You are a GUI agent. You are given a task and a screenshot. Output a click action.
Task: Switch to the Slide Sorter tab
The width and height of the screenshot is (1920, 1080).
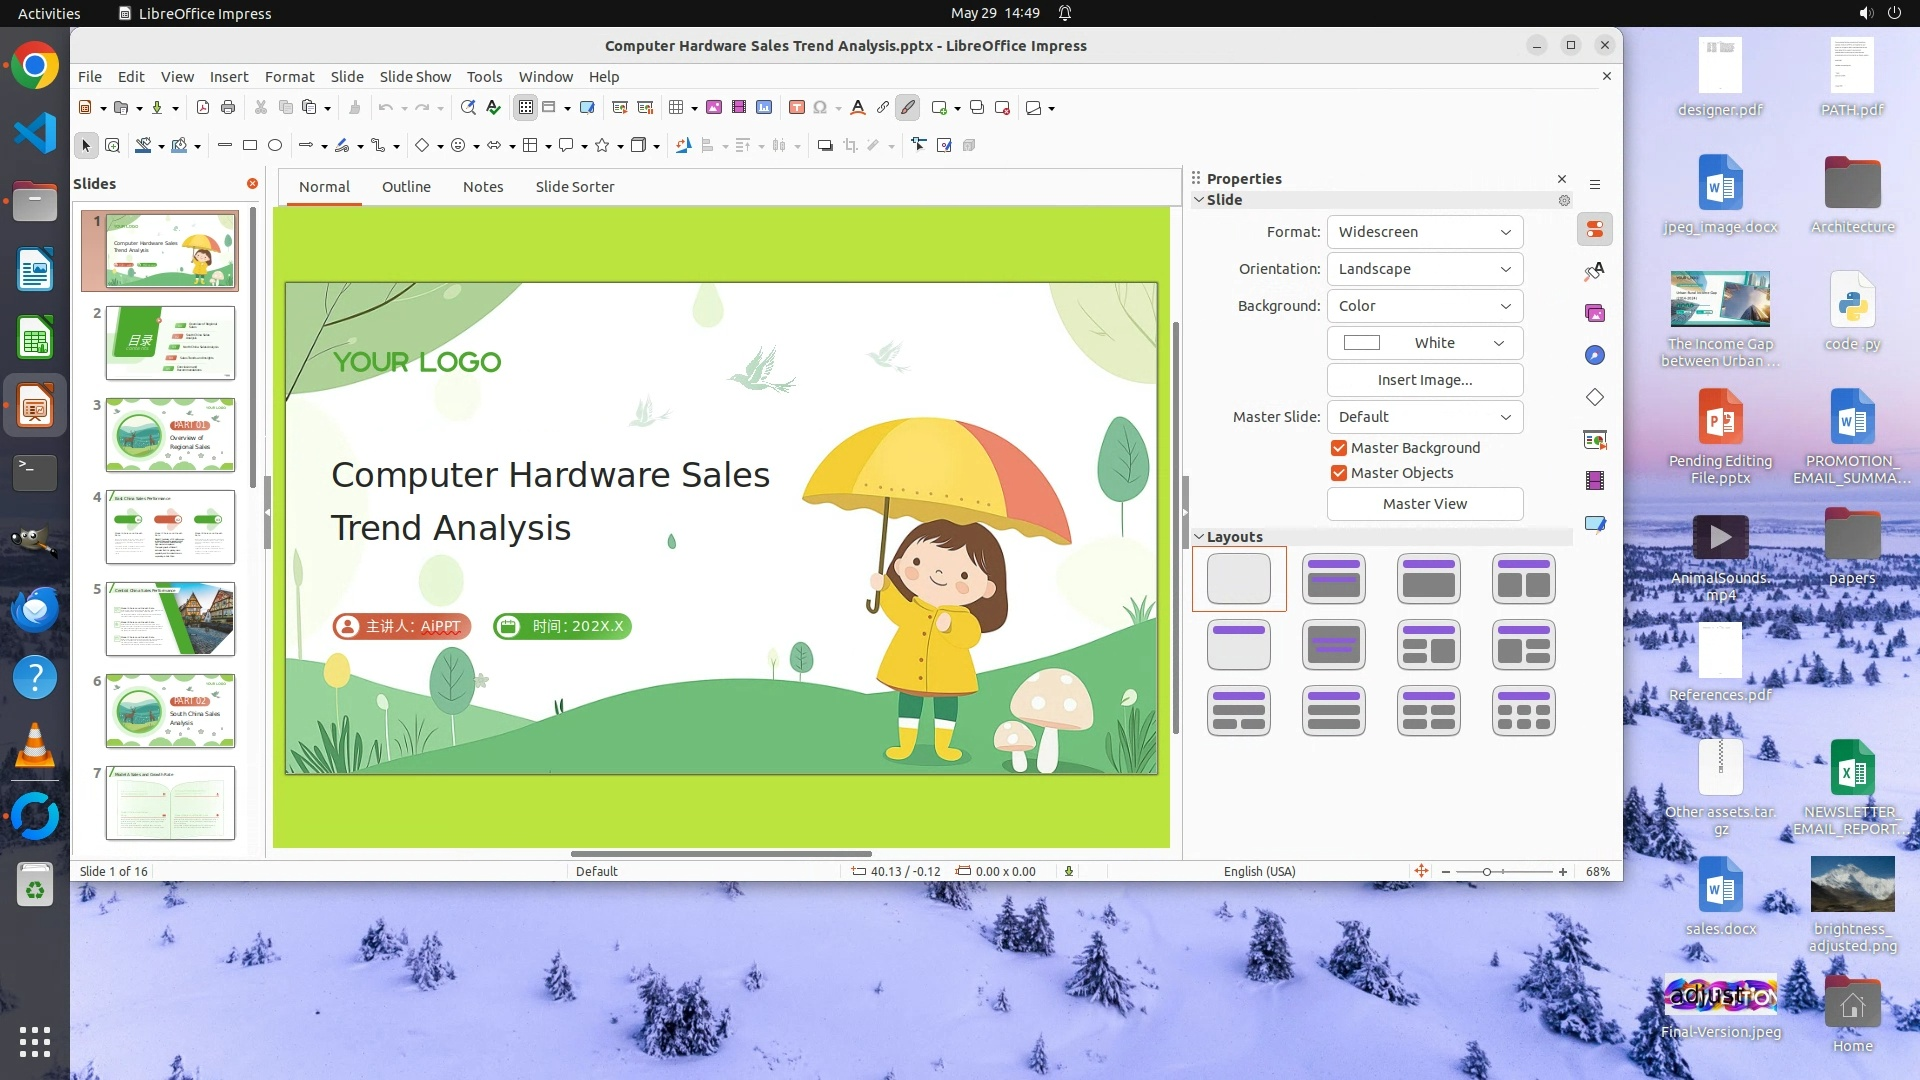pyautogui.click(x=574, y=187)
